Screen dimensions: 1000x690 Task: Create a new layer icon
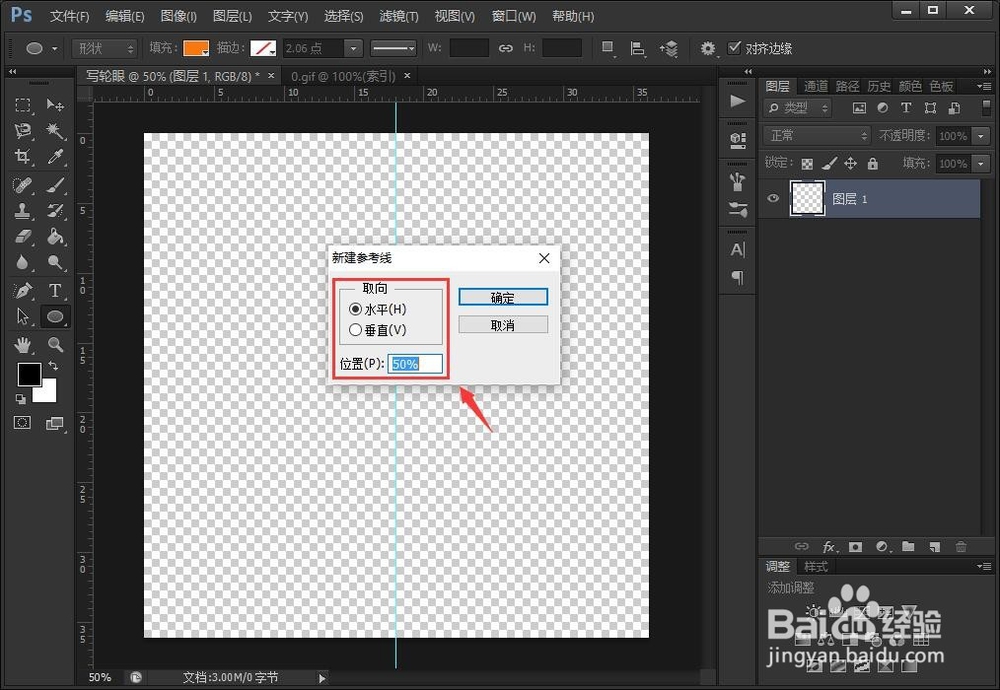[x=934, y=547]
